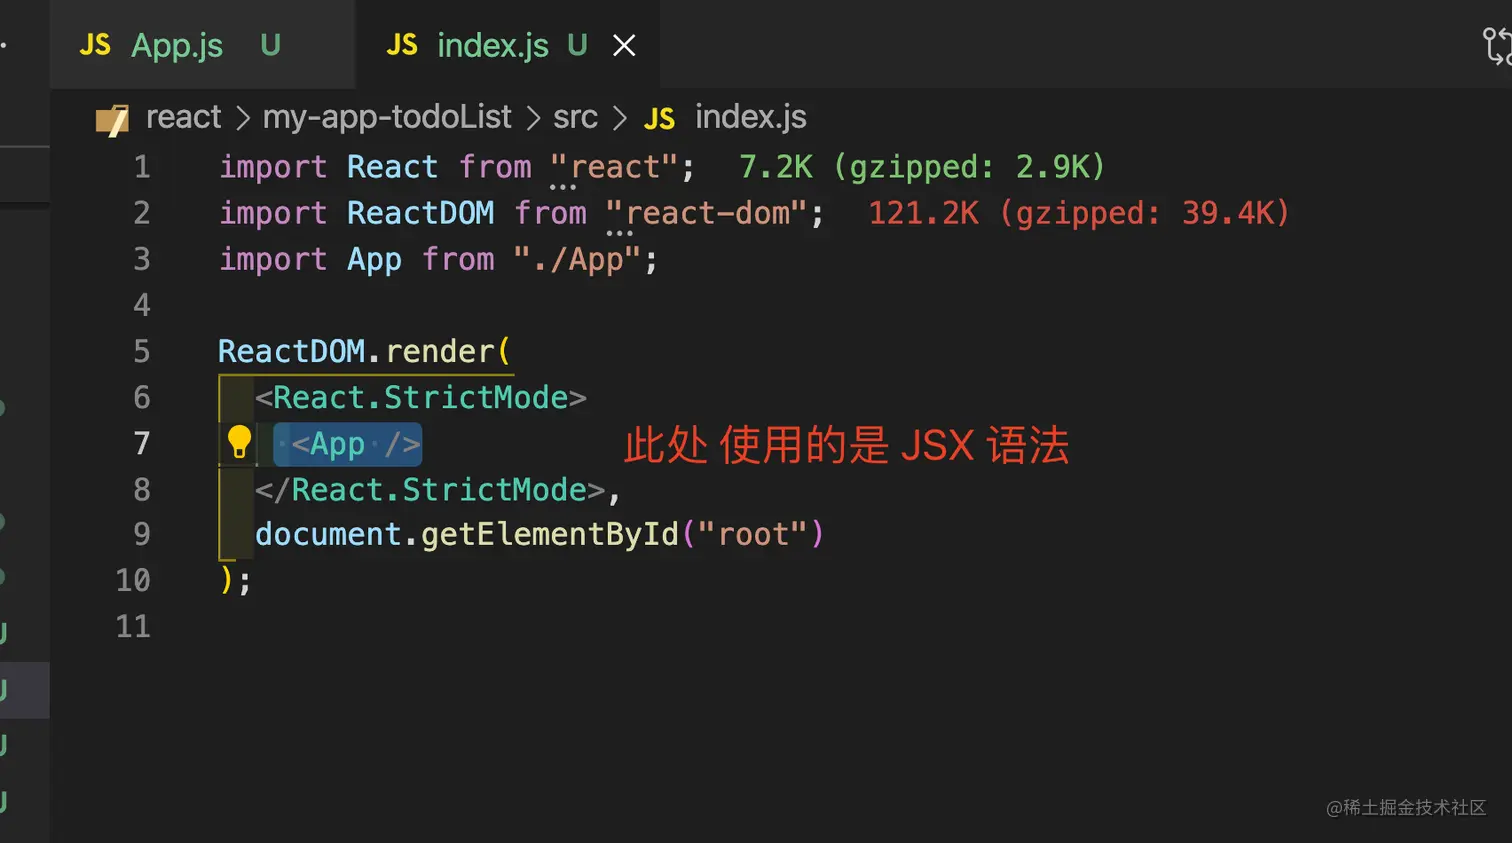Click the 121.2K gzipped import cost text
1512x843 pixels.
1079,213
